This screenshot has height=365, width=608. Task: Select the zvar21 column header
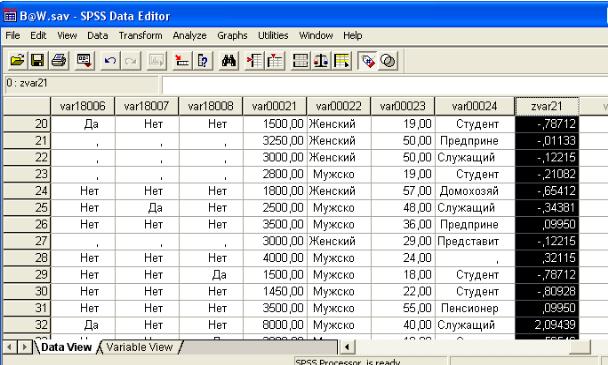[x=547, y=106]
